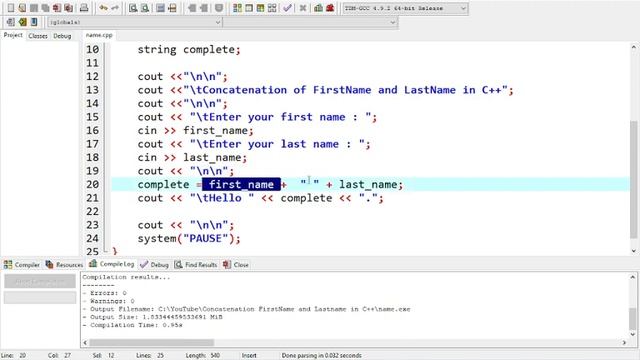Image resolution: width=640 pixels, height=360 pixels.
Task: Click the Run program toolbar icon
Action: (249, 8)
